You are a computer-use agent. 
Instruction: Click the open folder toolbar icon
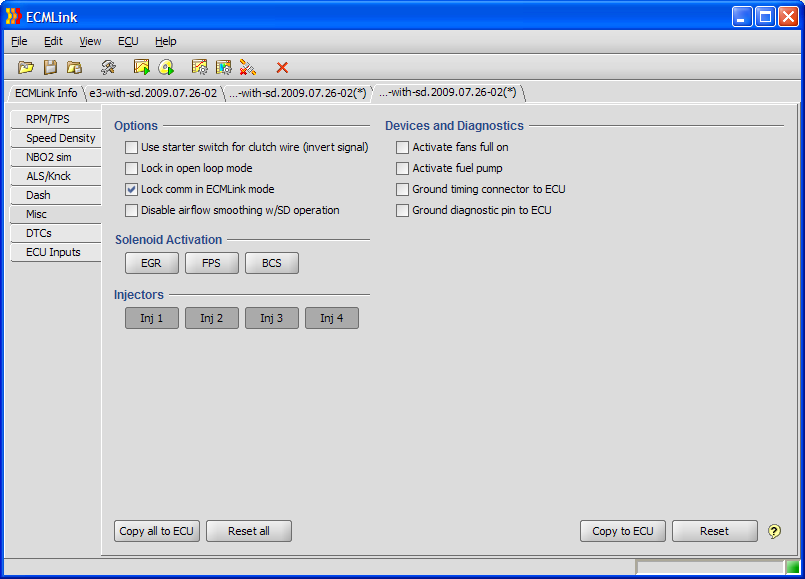[26, 67]
